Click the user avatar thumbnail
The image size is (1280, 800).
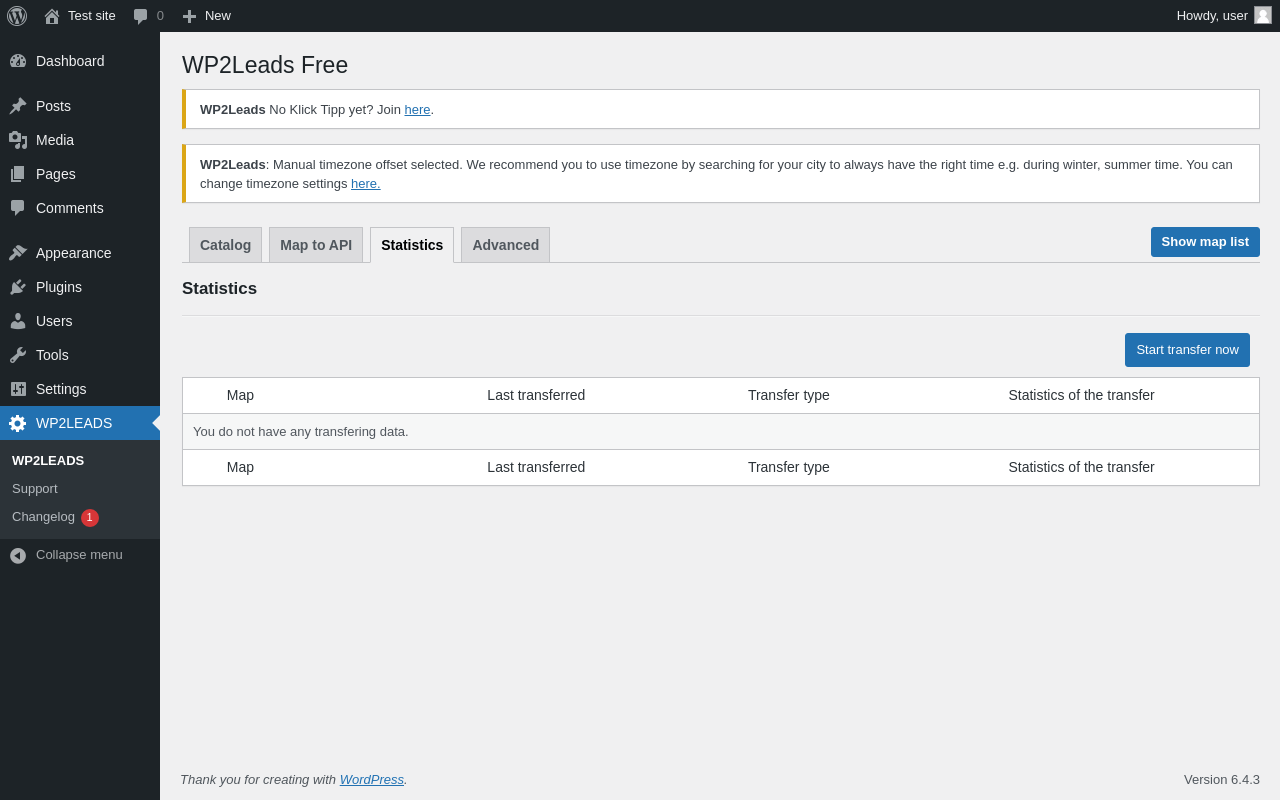pyautogui.click(x=1263, y=15)
